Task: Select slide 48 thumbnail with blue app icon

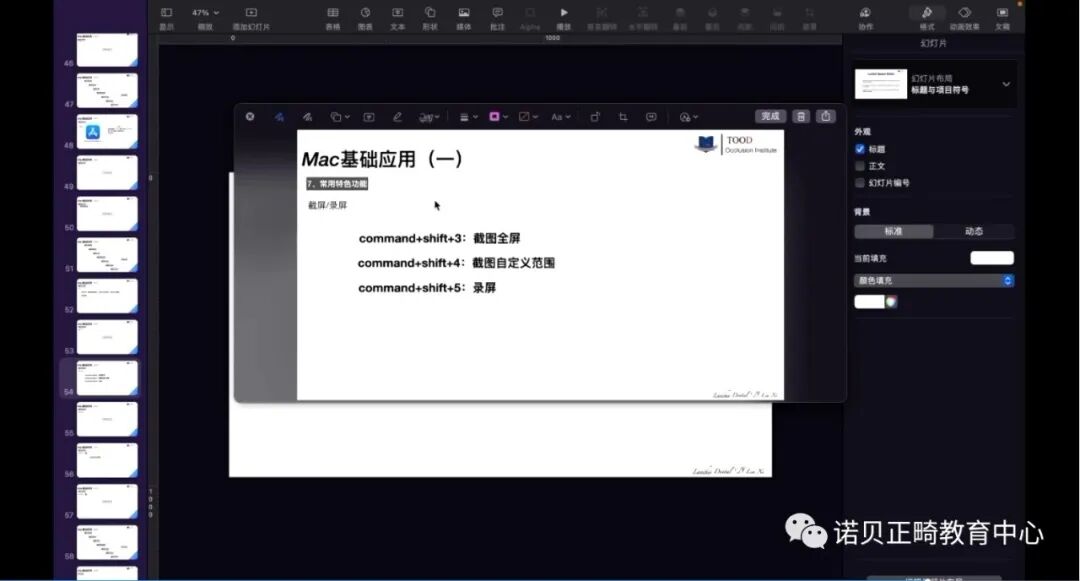Action: tap(107, 132)
